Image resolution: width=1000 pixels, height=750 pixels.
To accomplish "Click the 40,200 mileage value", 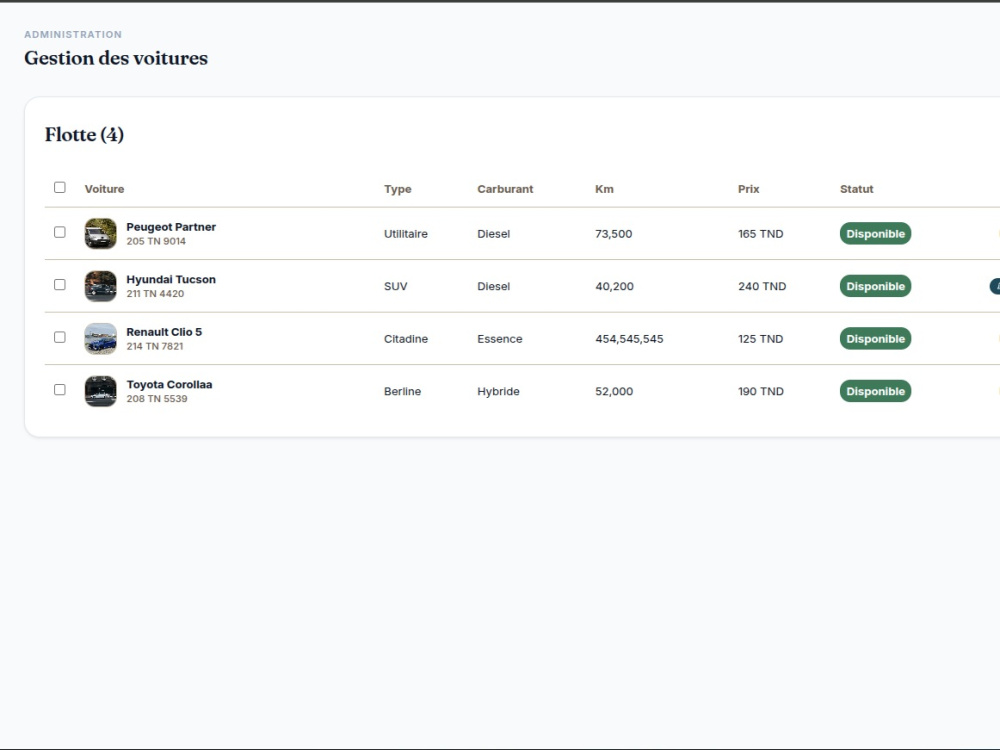I will pyautogui.click(x=614, y=286).
